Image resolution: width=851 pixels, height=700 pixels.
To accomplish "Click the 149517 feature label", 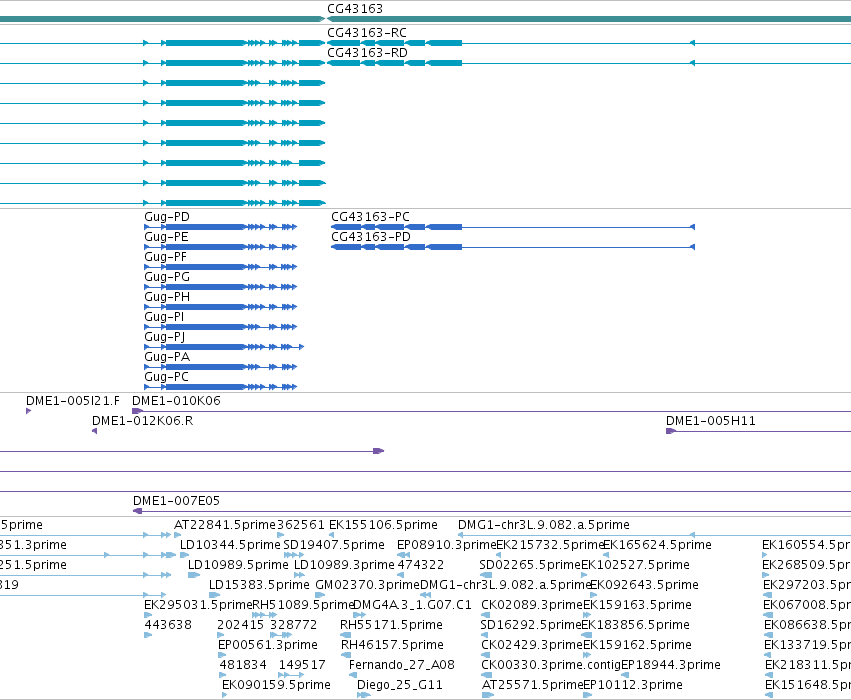I will point(302,665).
